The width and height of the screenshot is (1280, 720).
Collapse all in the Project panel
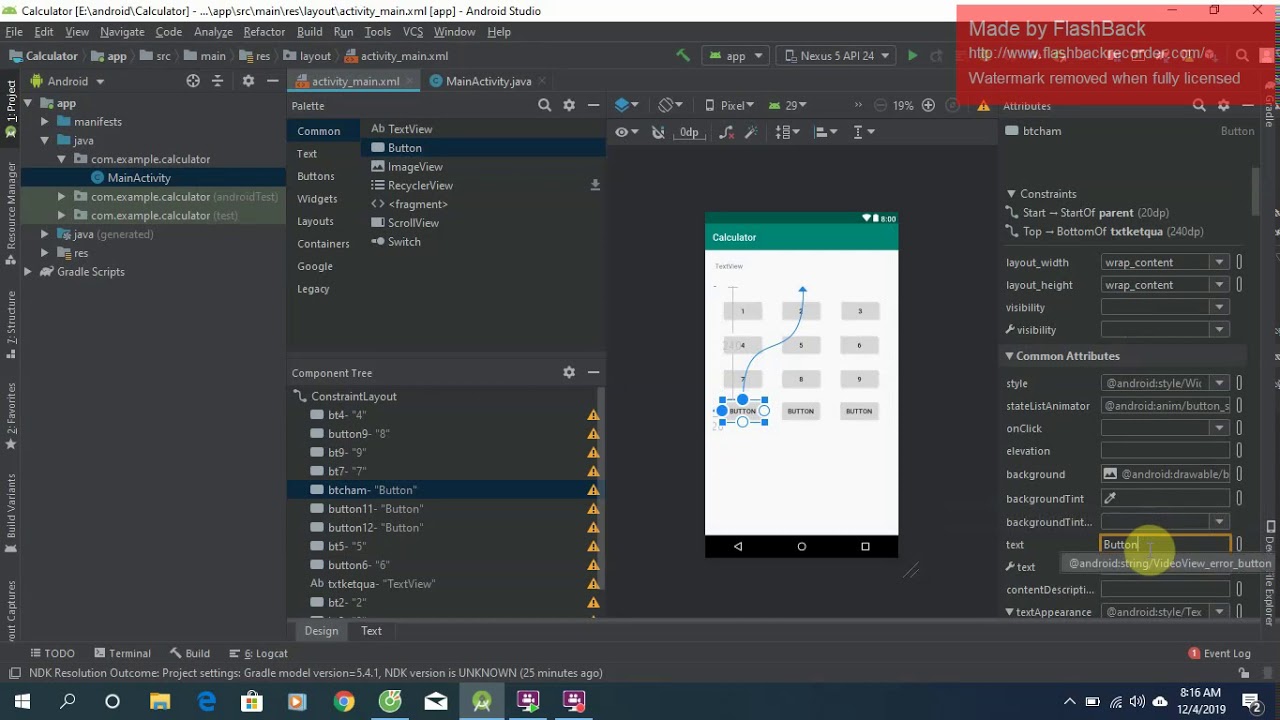pos(217,81)
